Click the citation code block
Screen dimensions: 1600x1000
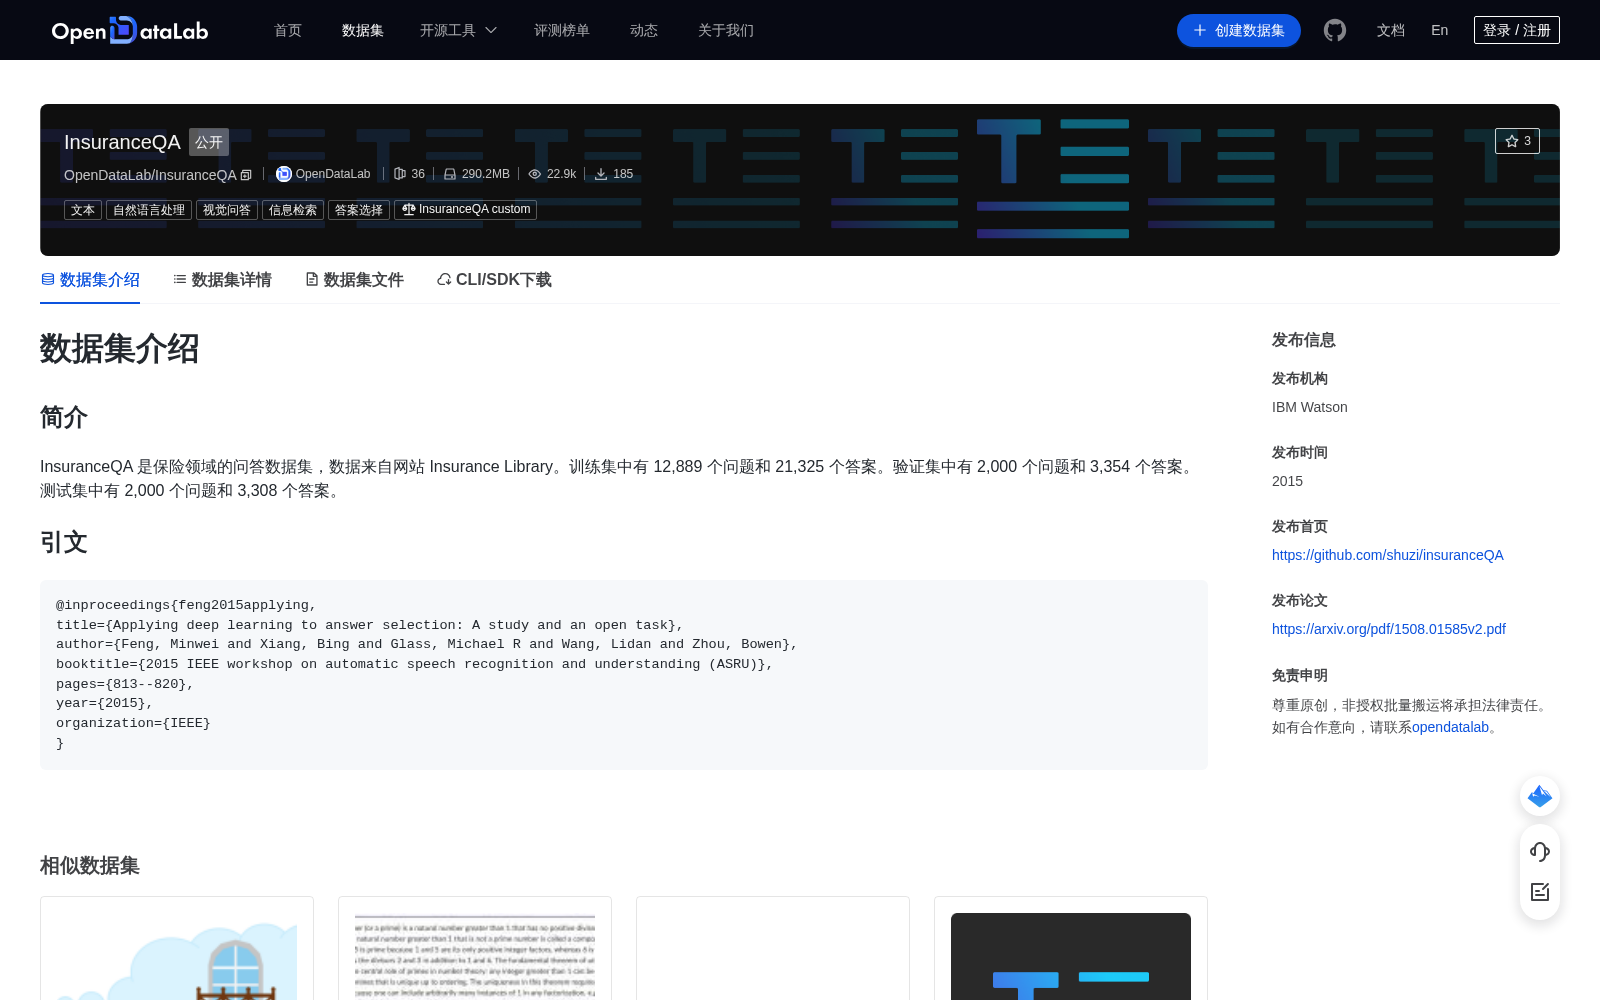pyautogui.click(x=624, y=674)
